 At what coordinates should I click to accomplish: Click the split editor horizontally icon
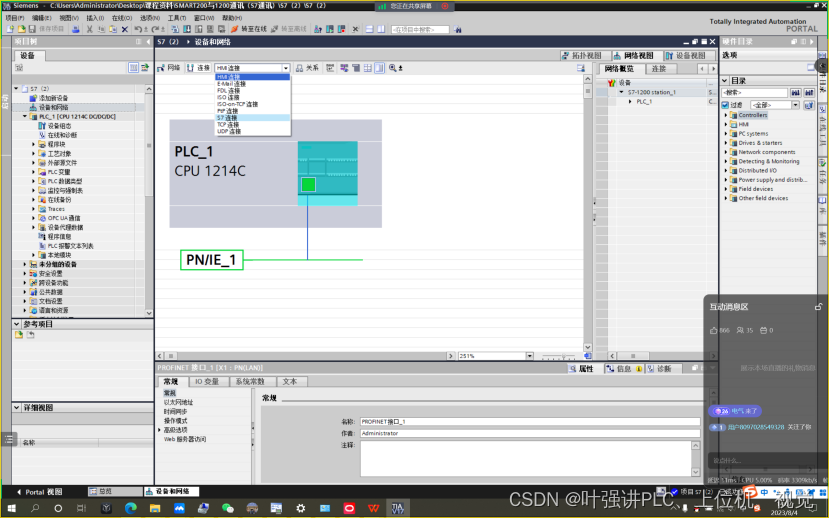pyautogui.click(x=369, y=29)
